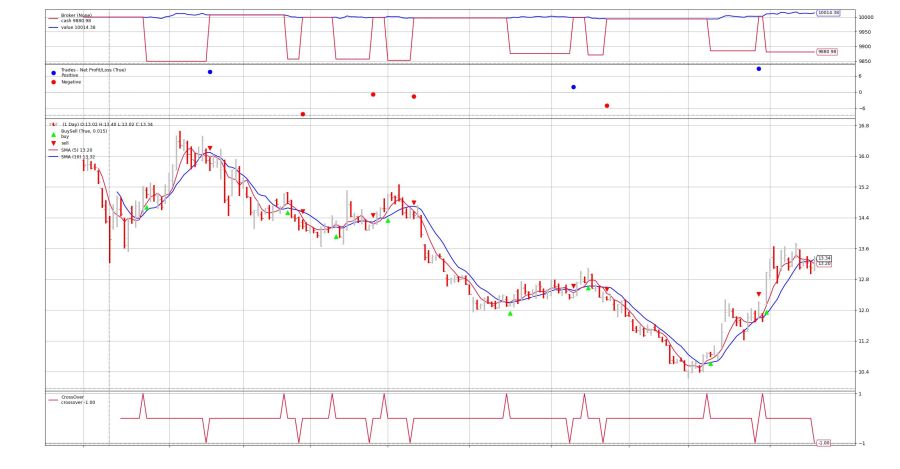900x469 pixels.
Task: Click the boxed 9880.98 cash tag on the broker chart
Action: pyautogui.click(x=826, y=52)
